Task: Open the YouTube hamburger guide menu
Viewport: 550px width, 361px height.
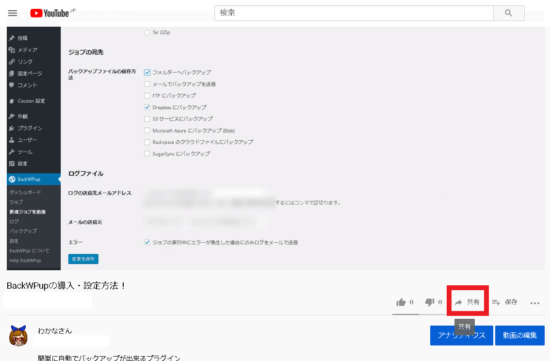Action: point(13,13)
